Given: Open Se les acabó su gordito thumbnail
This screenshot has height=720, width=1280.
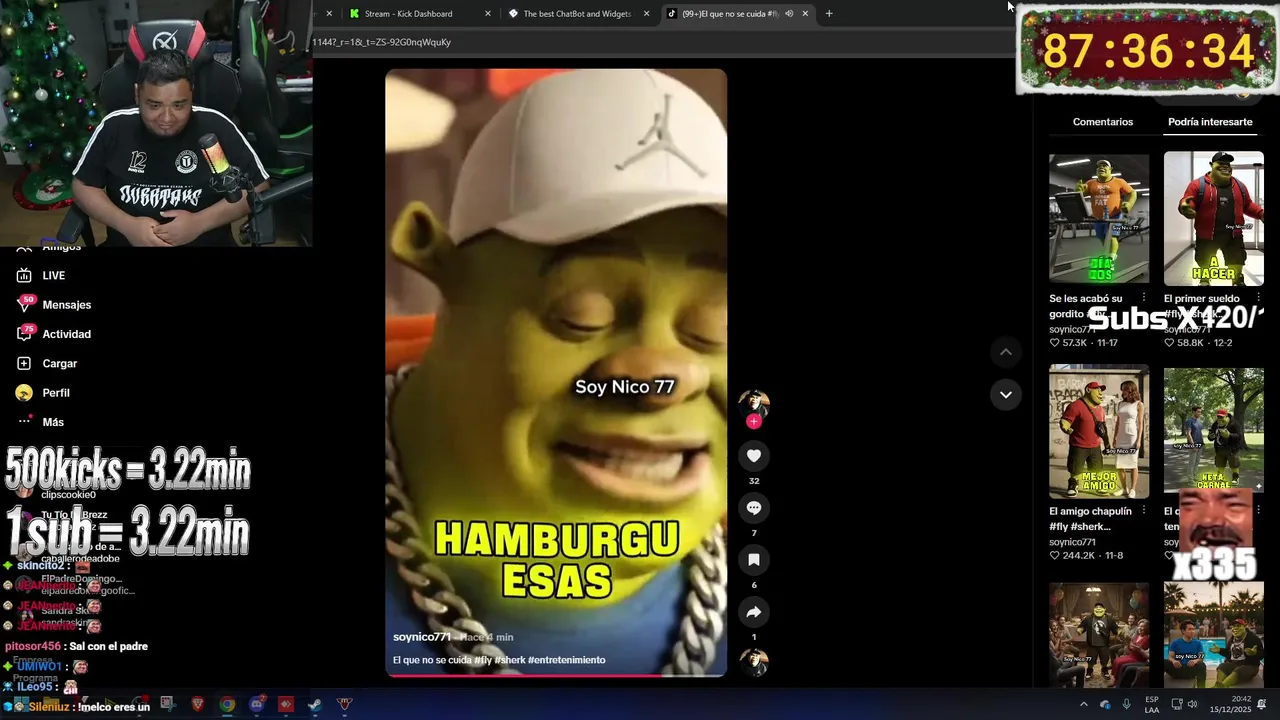Looking at the screenshot, I should tap(1099, 218).
